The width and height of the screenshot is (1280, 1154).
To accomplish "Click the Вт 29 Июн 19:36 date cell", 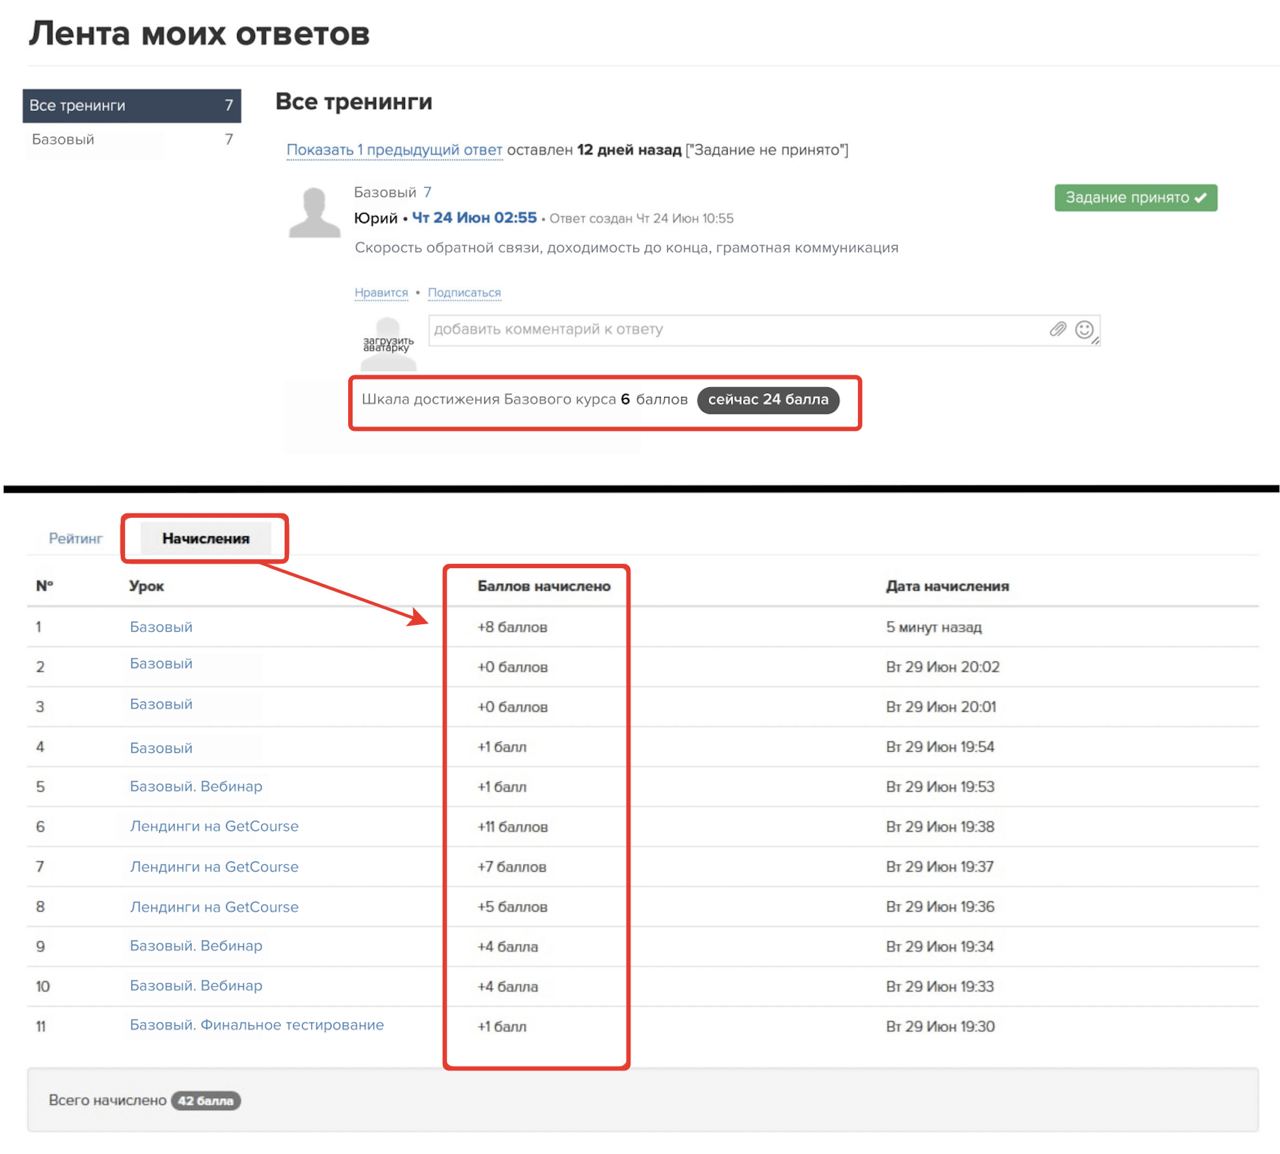I will 940,907.
